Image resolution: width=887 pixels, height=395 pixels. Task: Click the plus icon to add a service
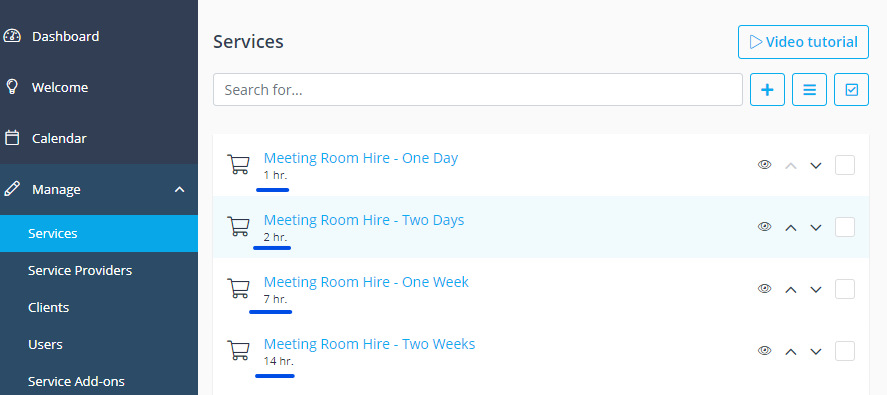click(767, 89)
